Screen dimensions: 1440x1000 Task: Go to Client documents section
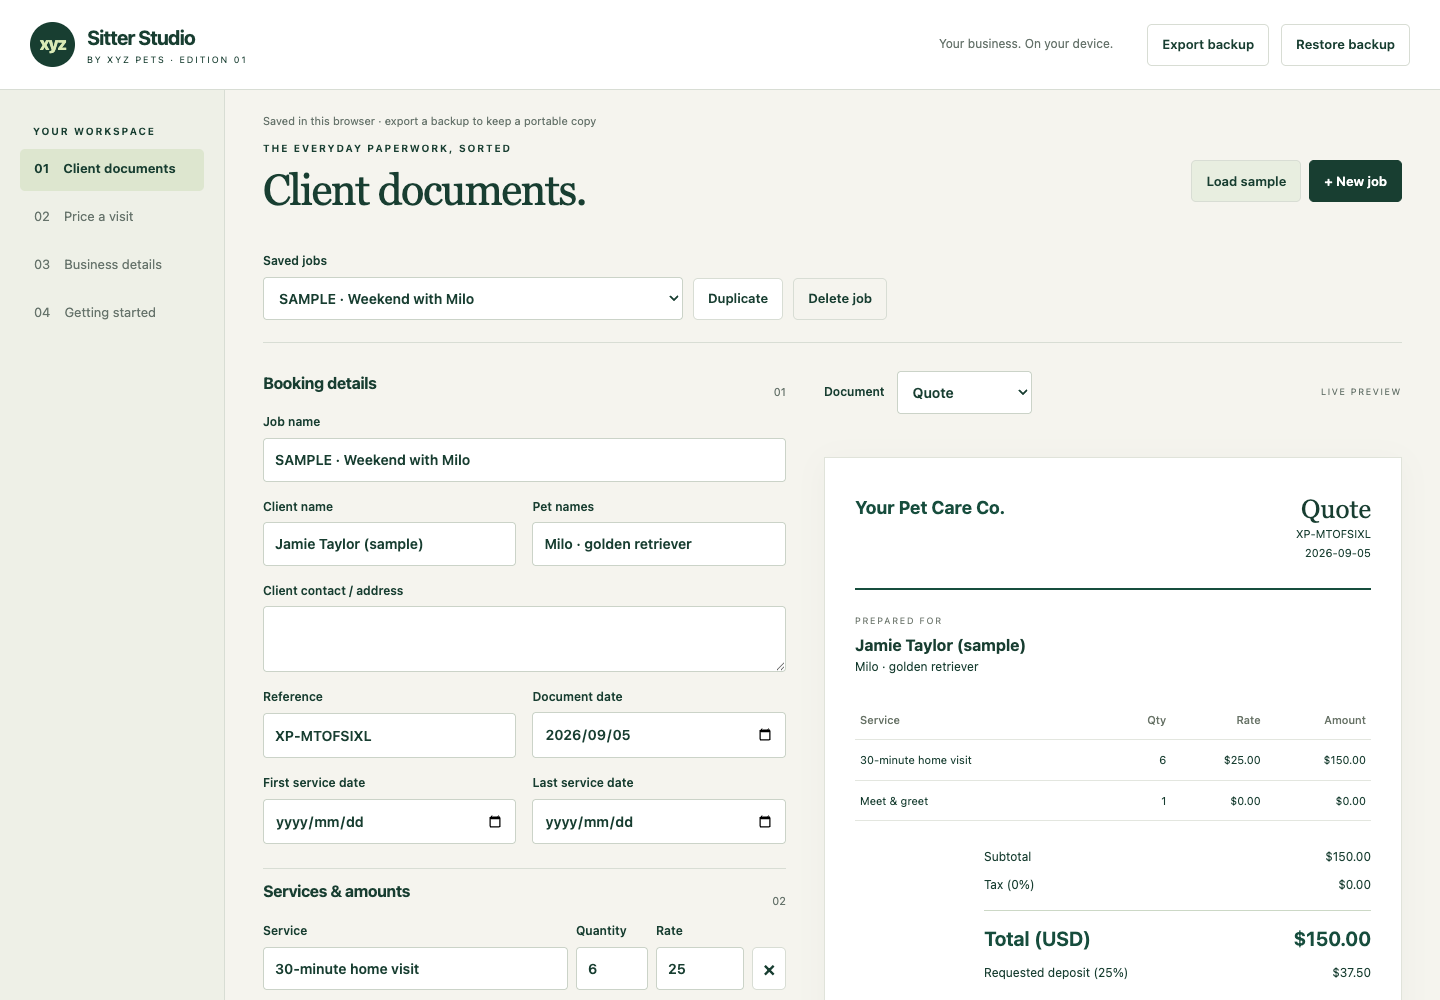(112, 169)
